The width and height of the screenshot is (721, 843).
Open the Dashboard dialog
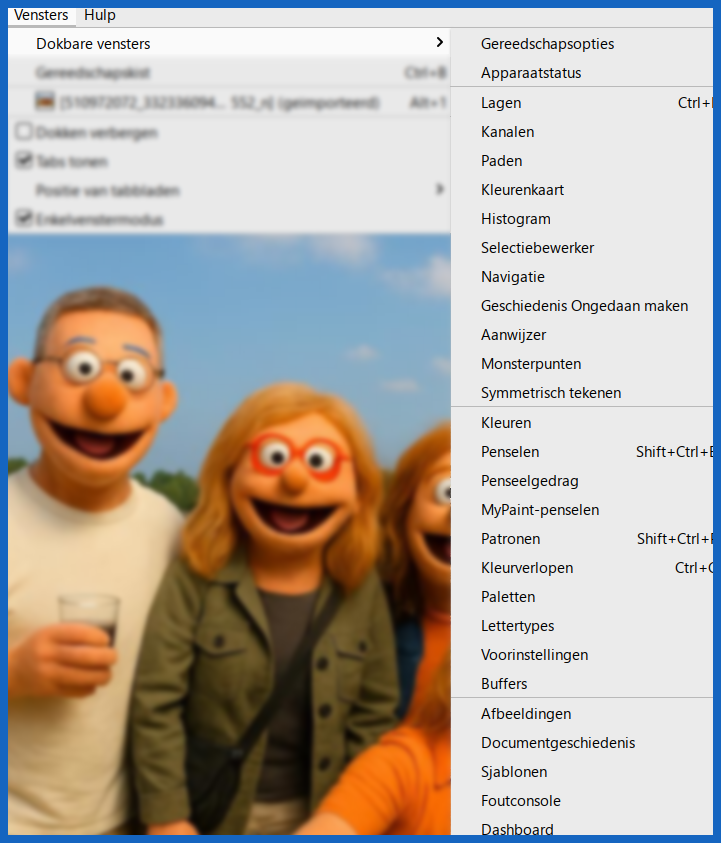tap(582, 827)
